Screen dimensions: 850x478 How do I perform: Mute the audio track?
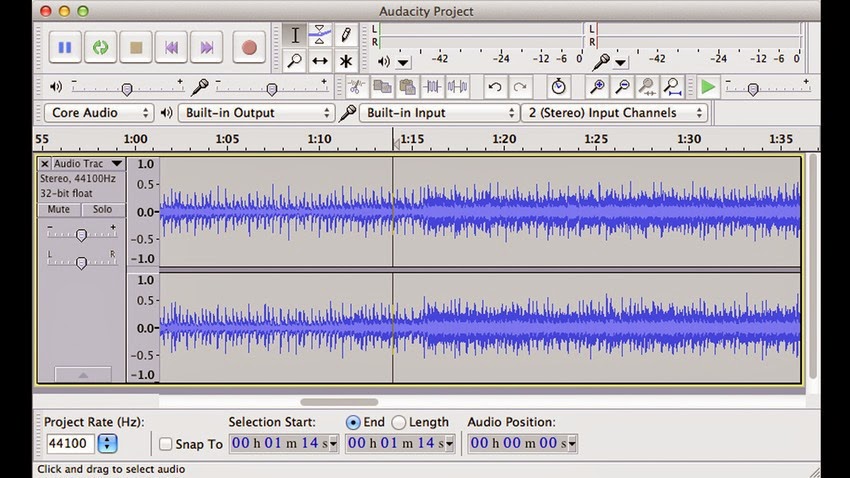click(59, 209)
